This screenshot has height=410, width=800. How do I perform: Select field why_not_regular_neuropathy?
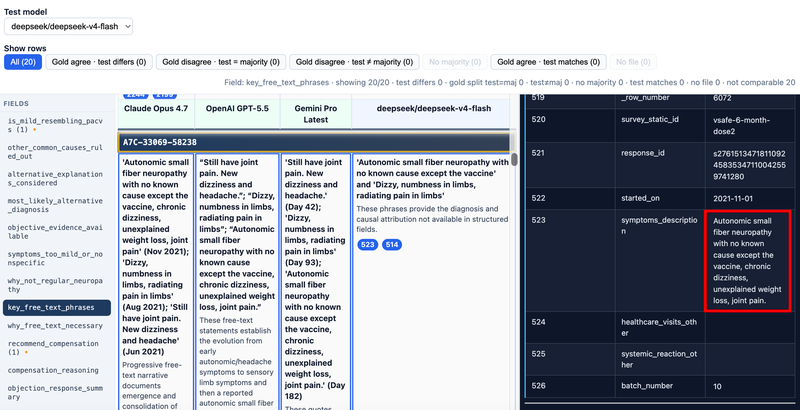(x=55, y=285)
